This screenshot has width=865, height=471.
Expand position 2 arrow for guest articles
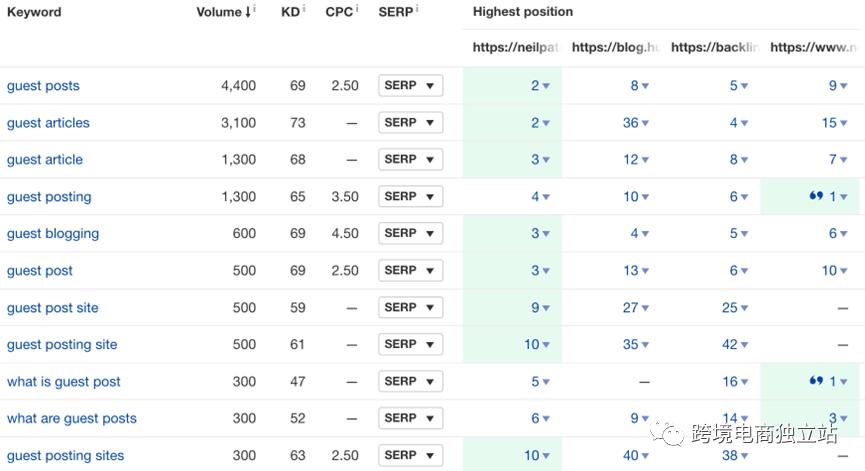(546, 124)
